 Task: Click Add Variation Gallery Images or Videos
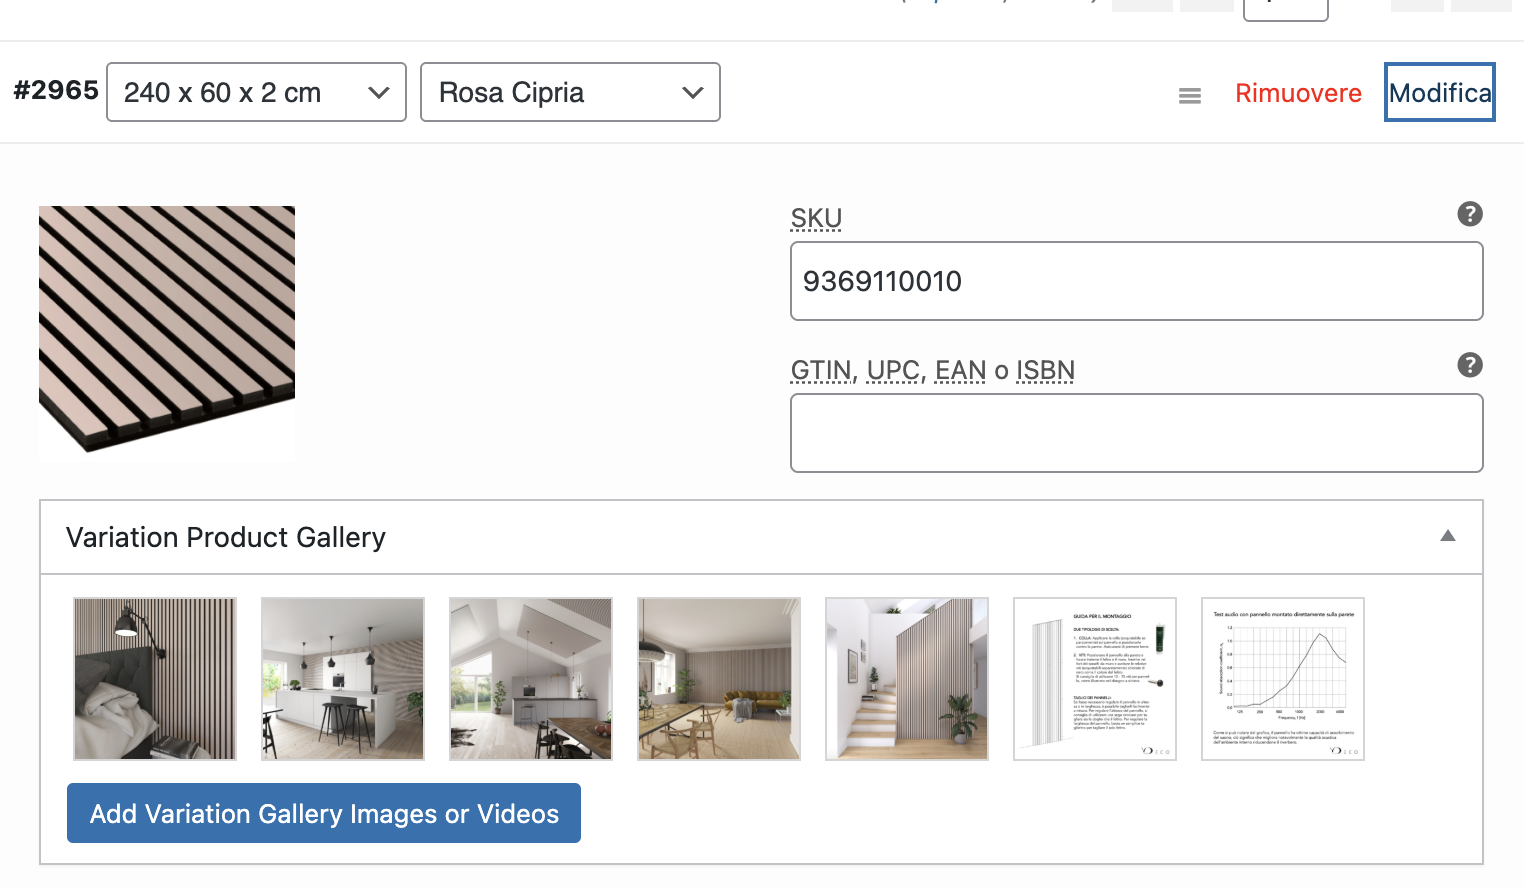(x=324, y=813)
